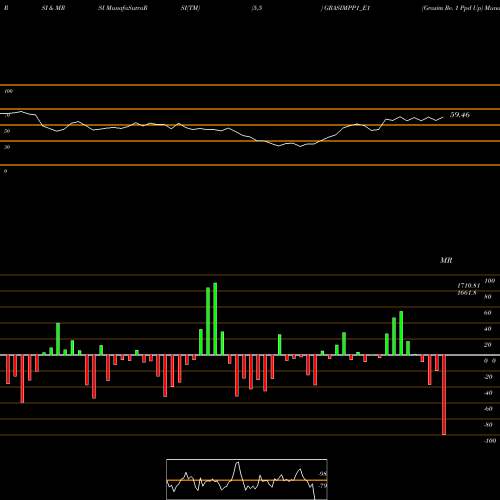This screenshot has width=500, height=500.
Task: Click the -40 label on MR axis
Action: click(x=488, y=393)
